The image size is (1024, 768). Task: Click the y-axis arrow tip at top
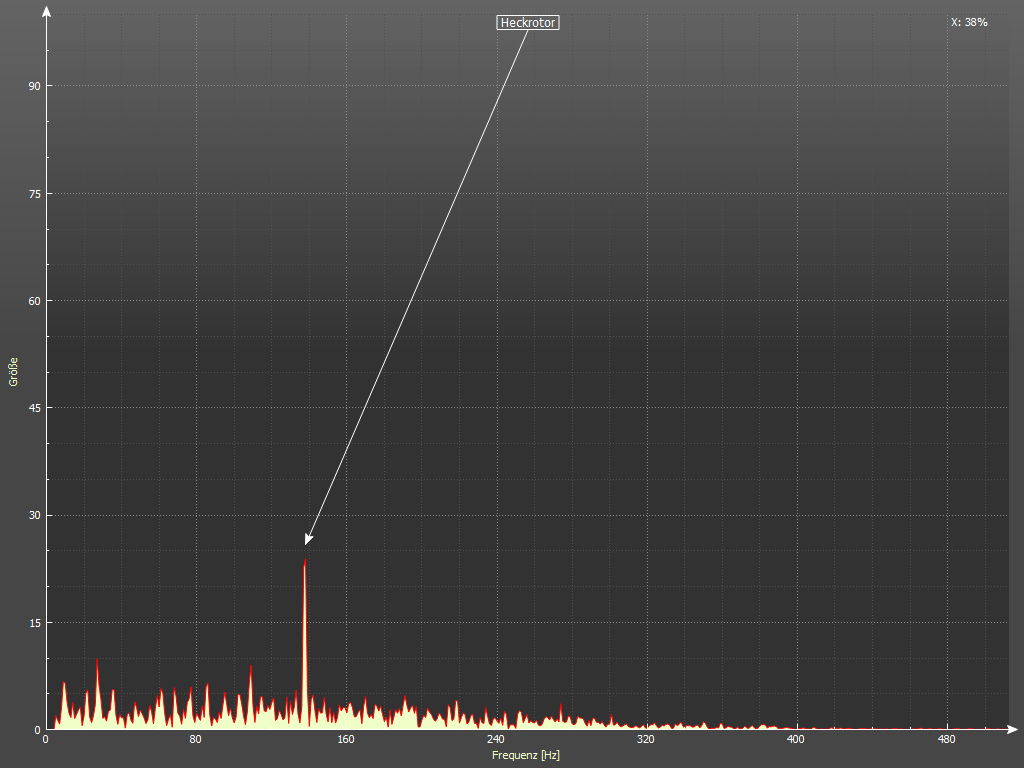(46, 10)
